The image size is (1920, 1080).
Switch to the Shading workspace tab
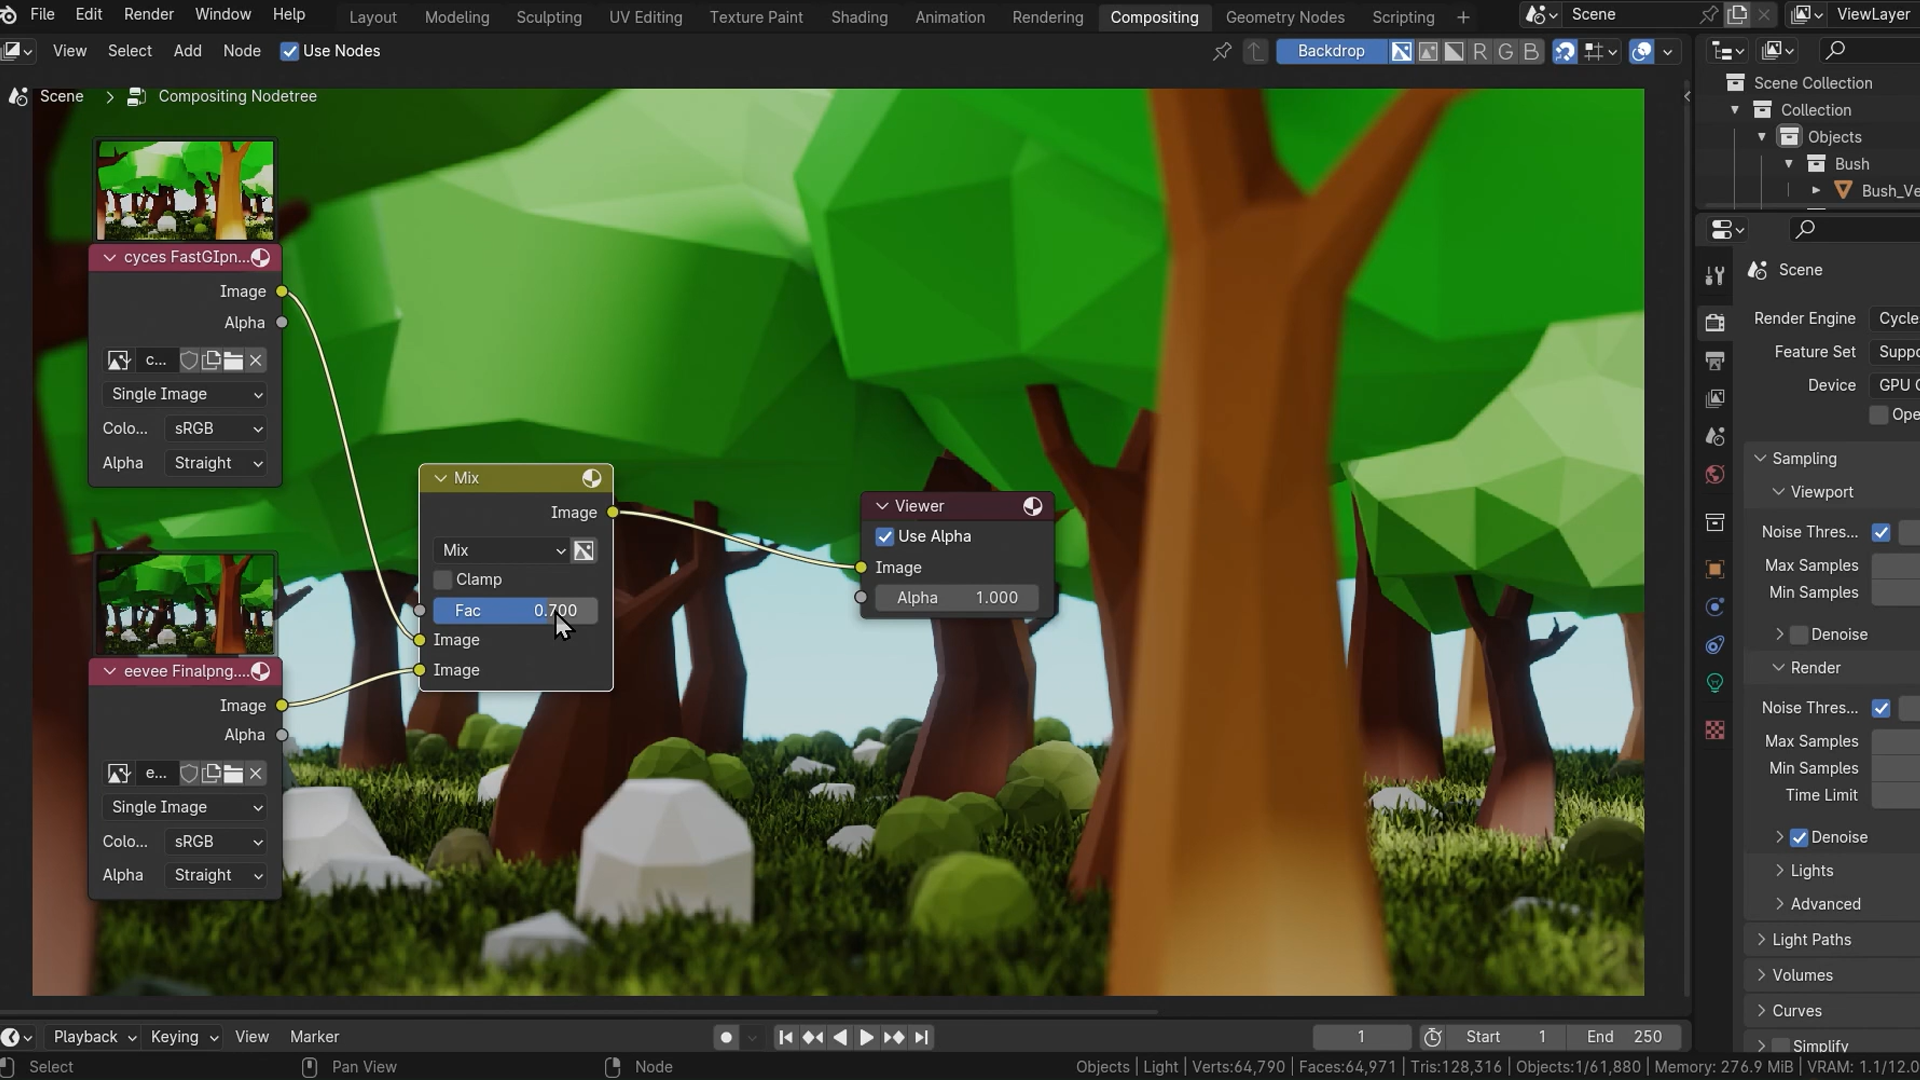(x=858, y=17)
